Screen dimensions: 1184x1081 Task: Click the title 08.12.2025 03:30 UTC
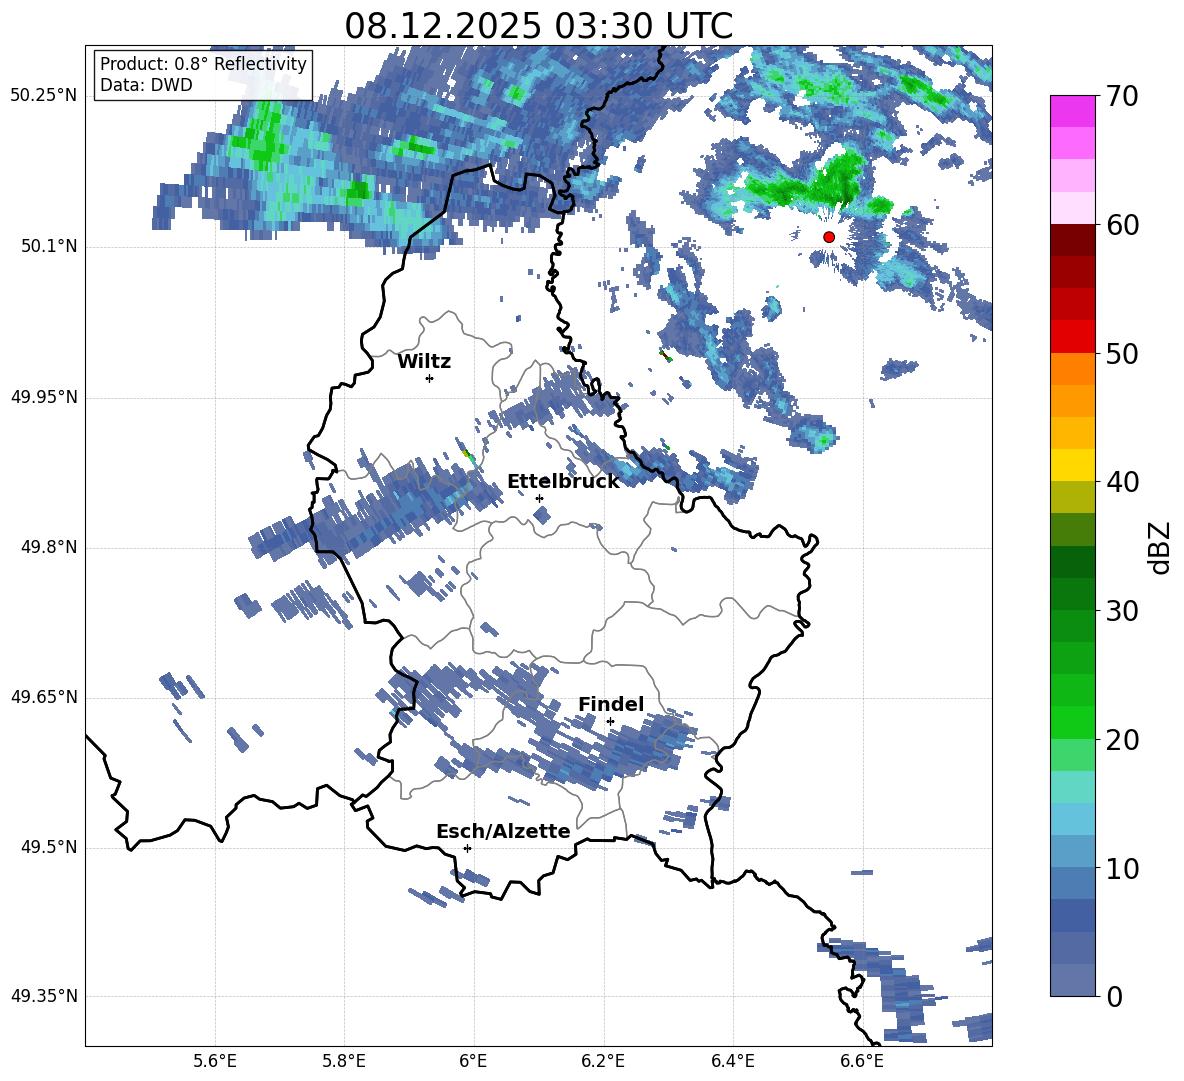click(x=538, y=26)
